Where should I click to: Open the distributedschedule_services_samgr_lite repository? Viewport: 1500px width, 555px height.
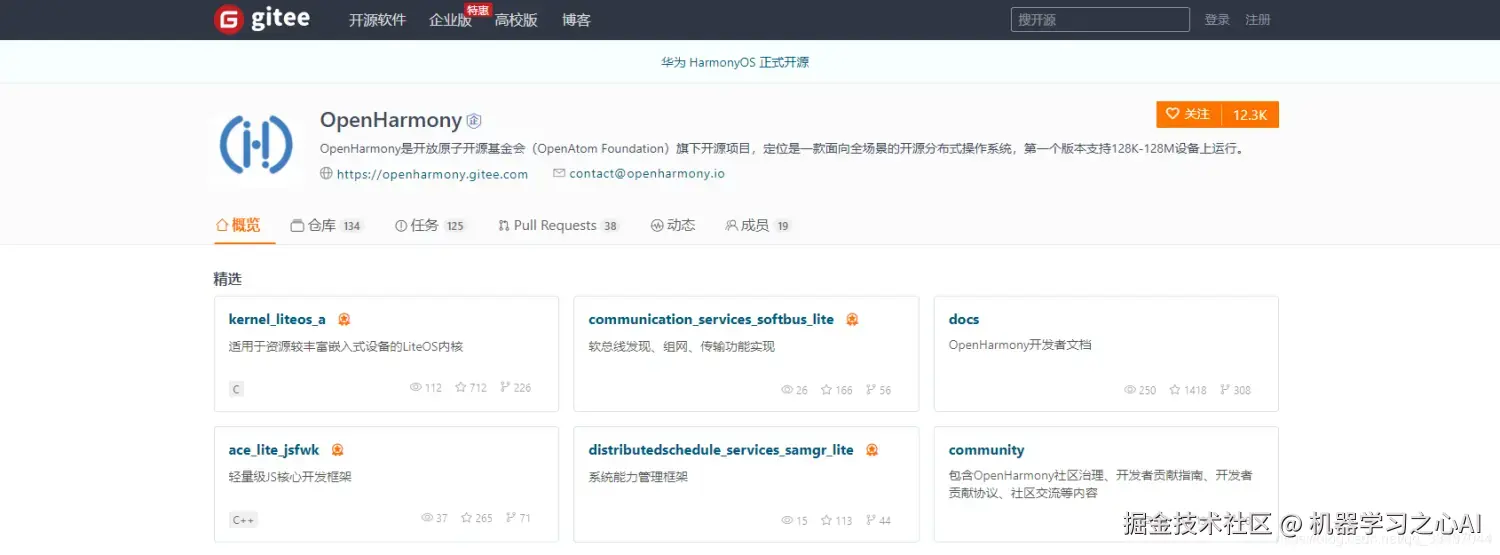(721, 450)
